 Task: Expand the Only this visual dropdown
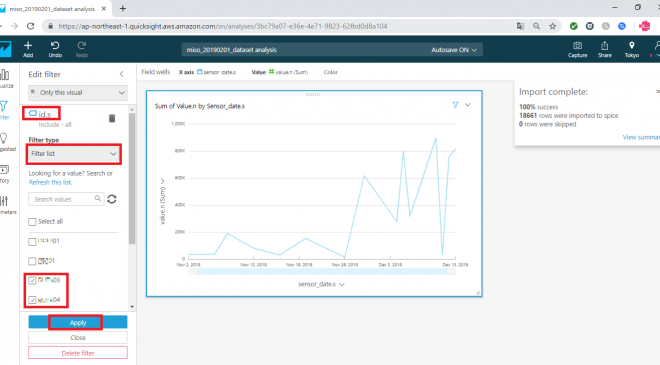click(78, 93)
